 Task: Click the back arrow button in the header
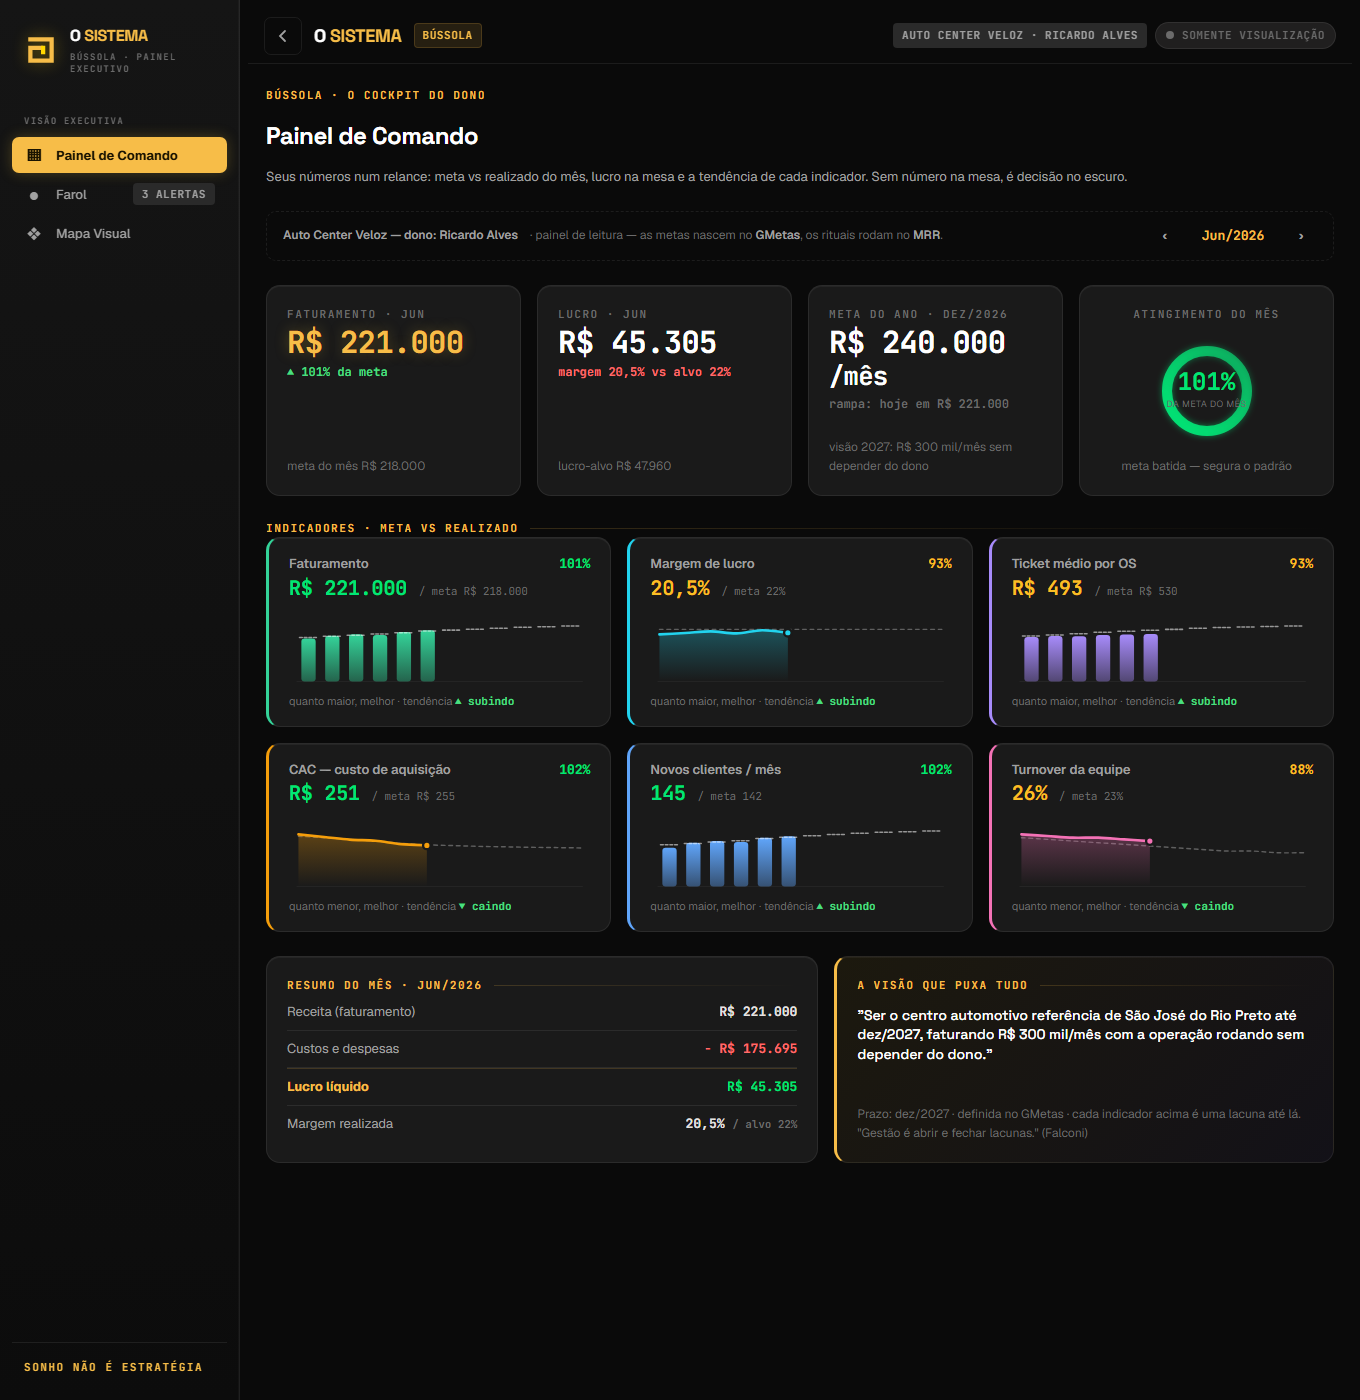click(x=283, y=36)
